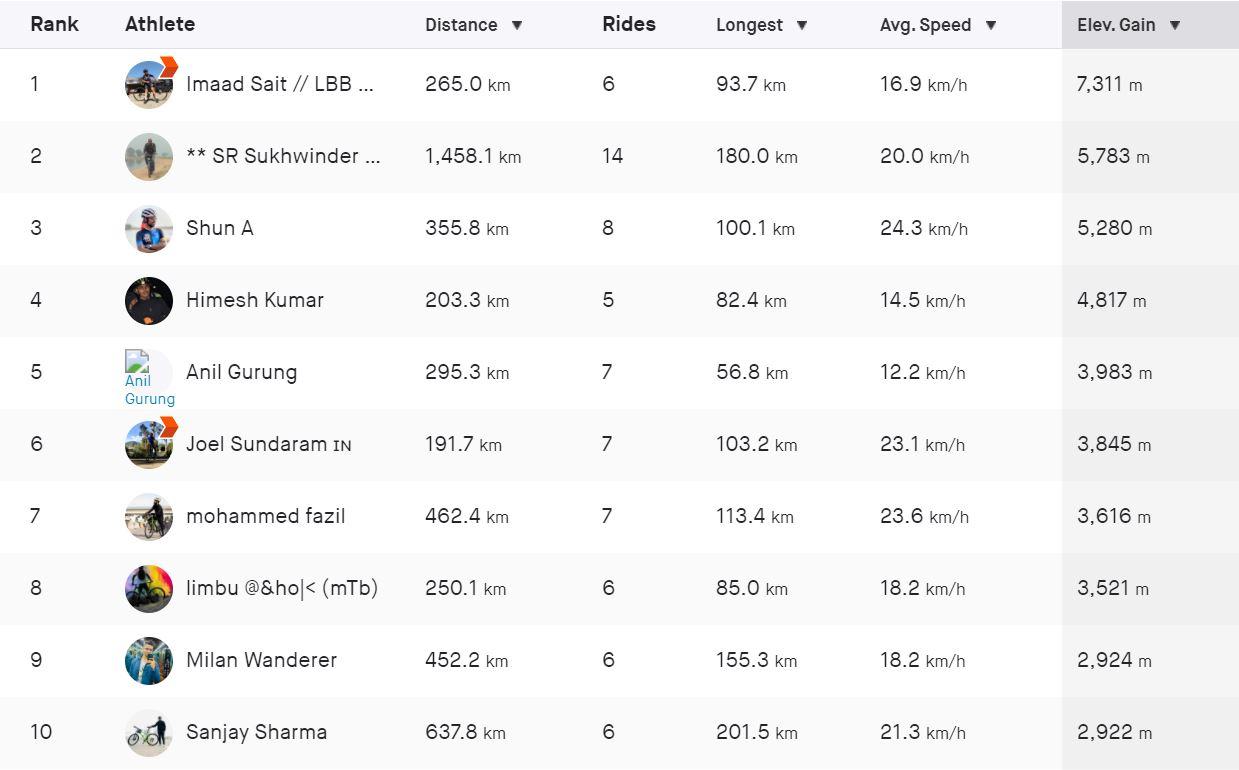1239x770 pixels.
Task: Open Shun A's avatar image
Action: tap(149, 229)
